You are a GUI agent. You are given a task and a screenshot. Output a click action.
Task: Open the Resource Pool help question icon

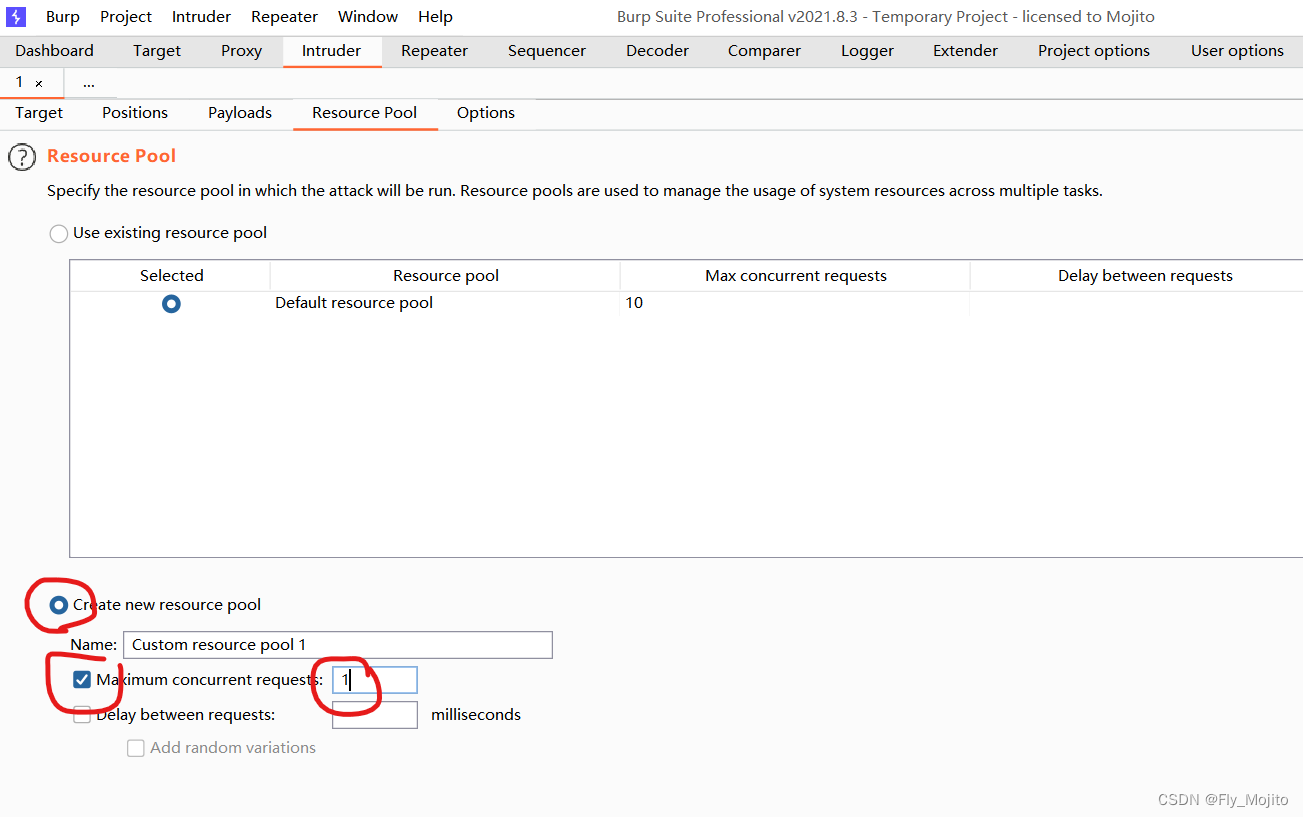pos(22,157)
